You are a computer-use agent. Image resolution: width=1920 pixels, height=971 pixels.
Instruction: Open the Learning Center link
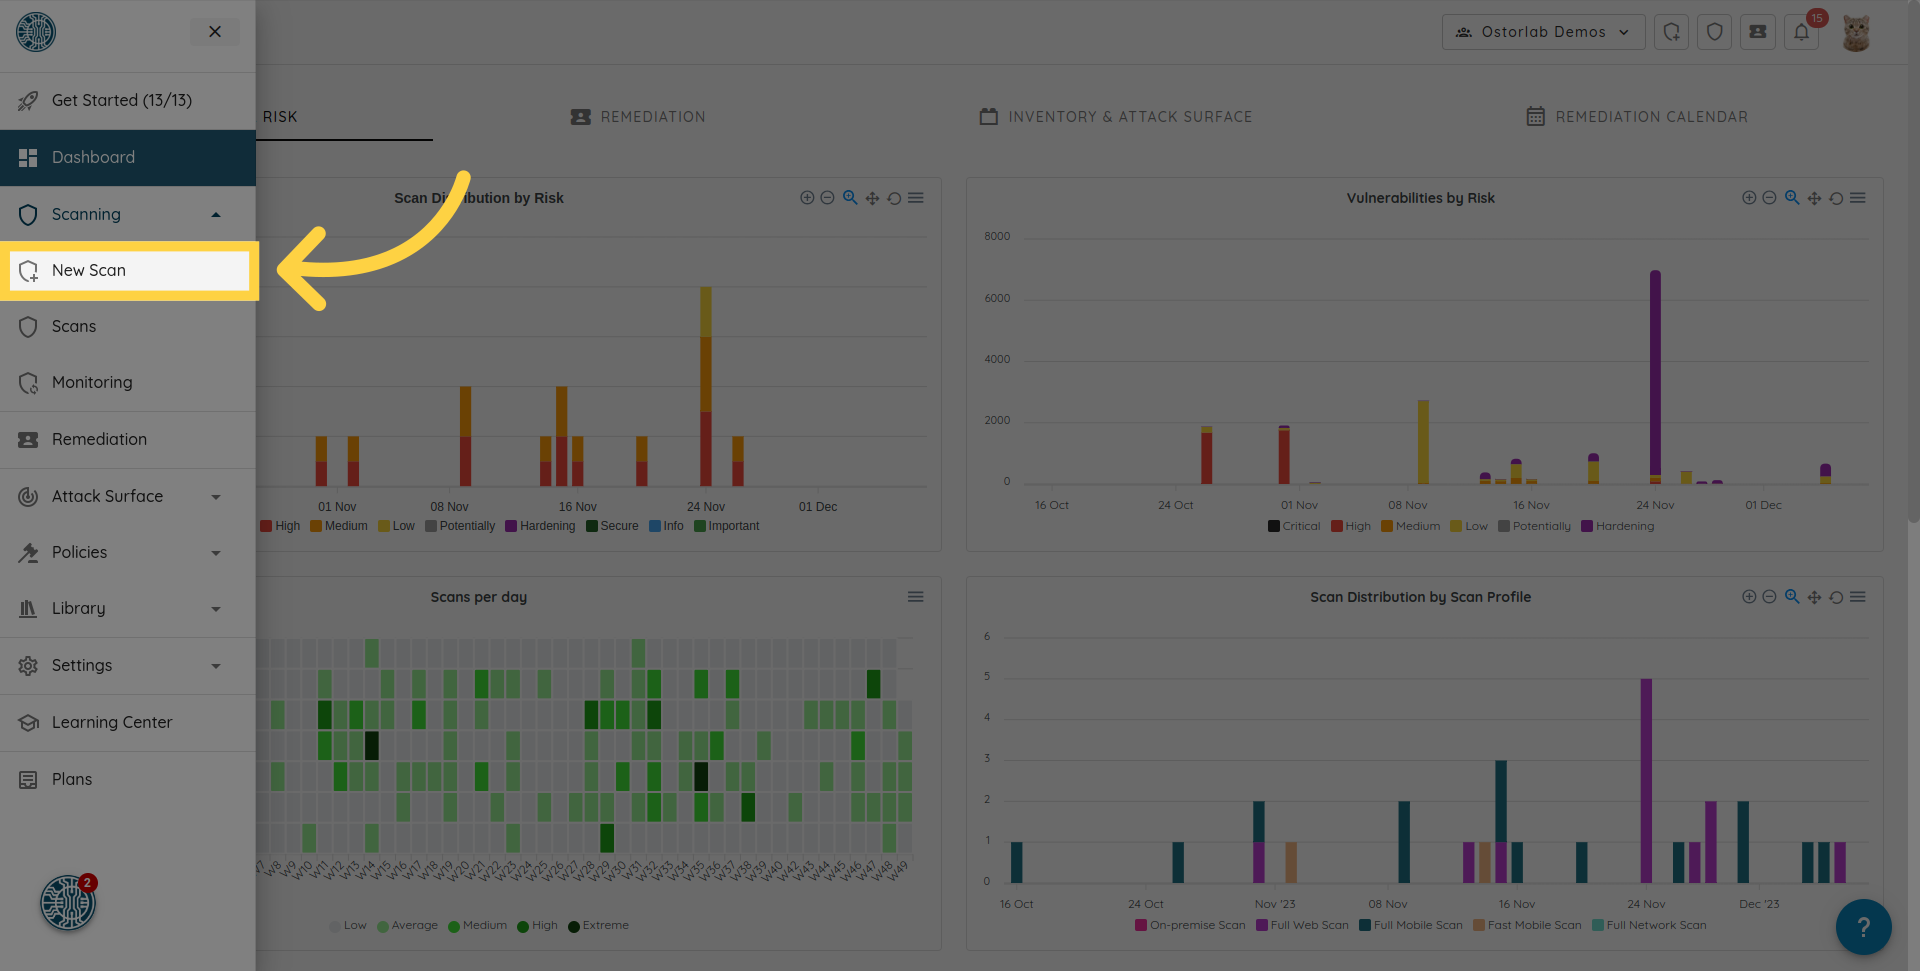(112, 722)
